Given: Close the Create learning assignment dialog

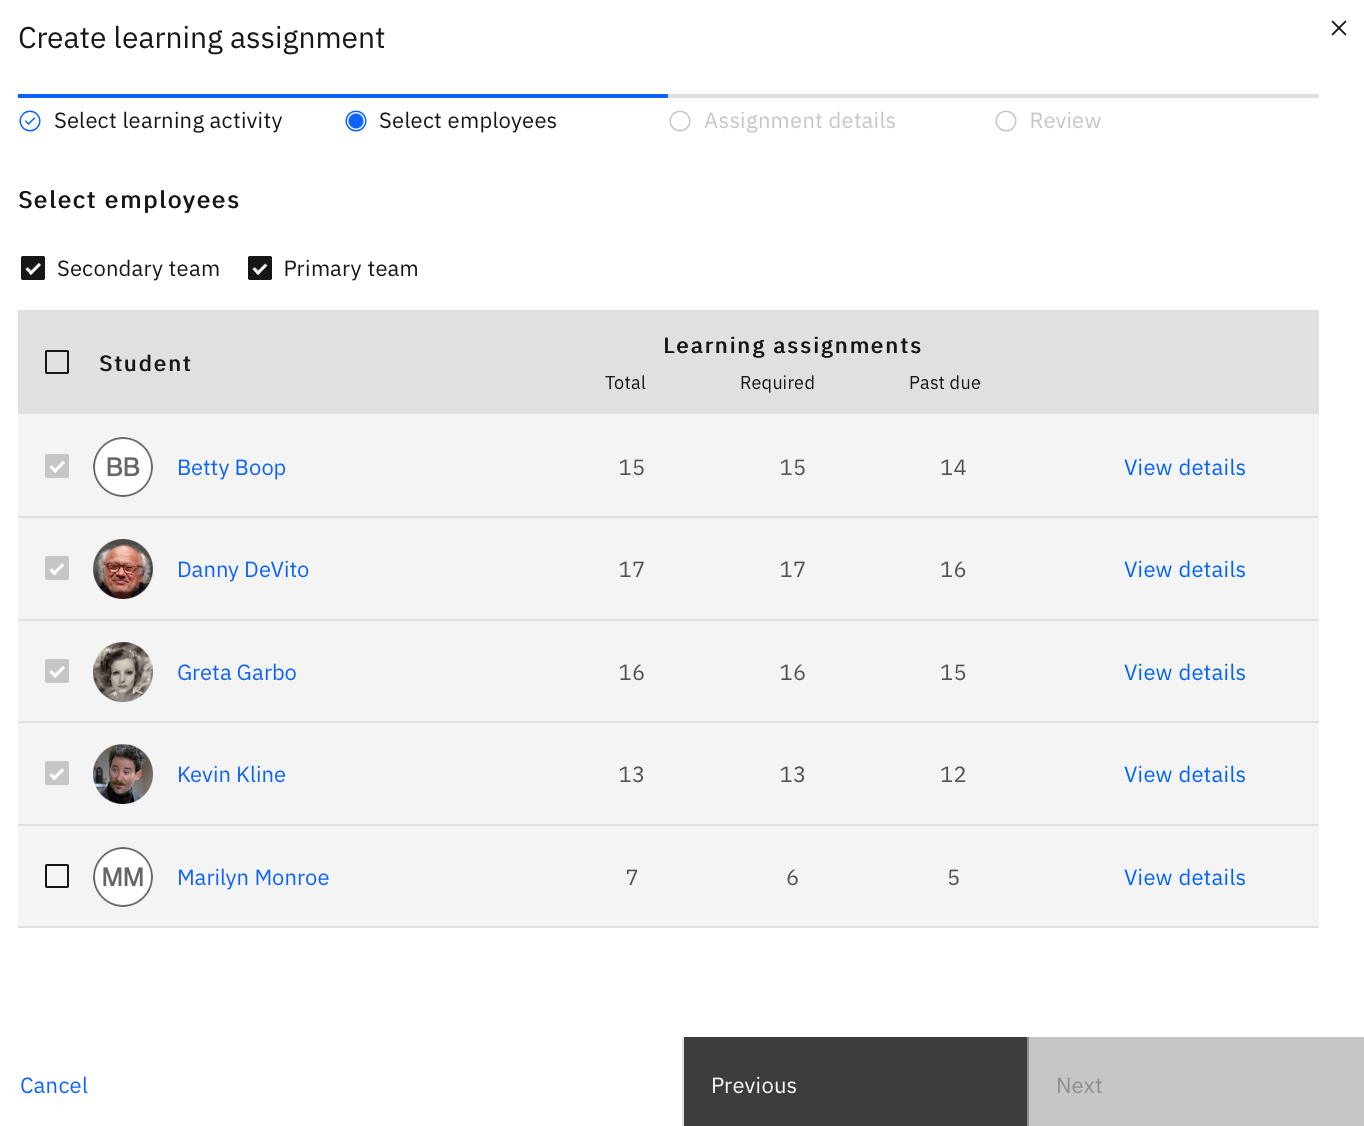Looking at the screenshot, I should click(x=1338, y=28).
